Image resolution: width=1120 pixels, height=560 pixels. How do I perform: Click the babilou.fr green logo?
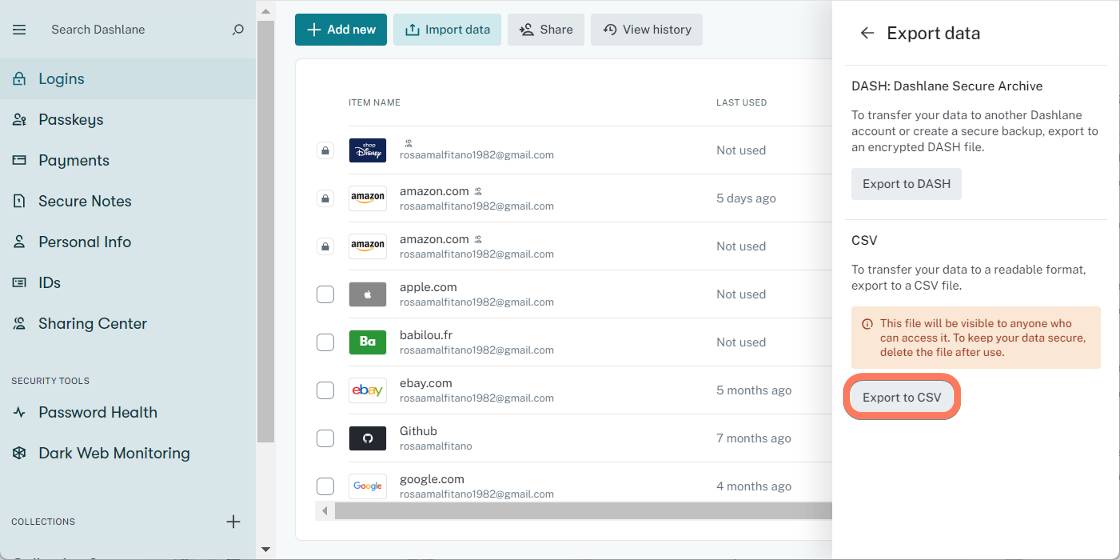367,342
